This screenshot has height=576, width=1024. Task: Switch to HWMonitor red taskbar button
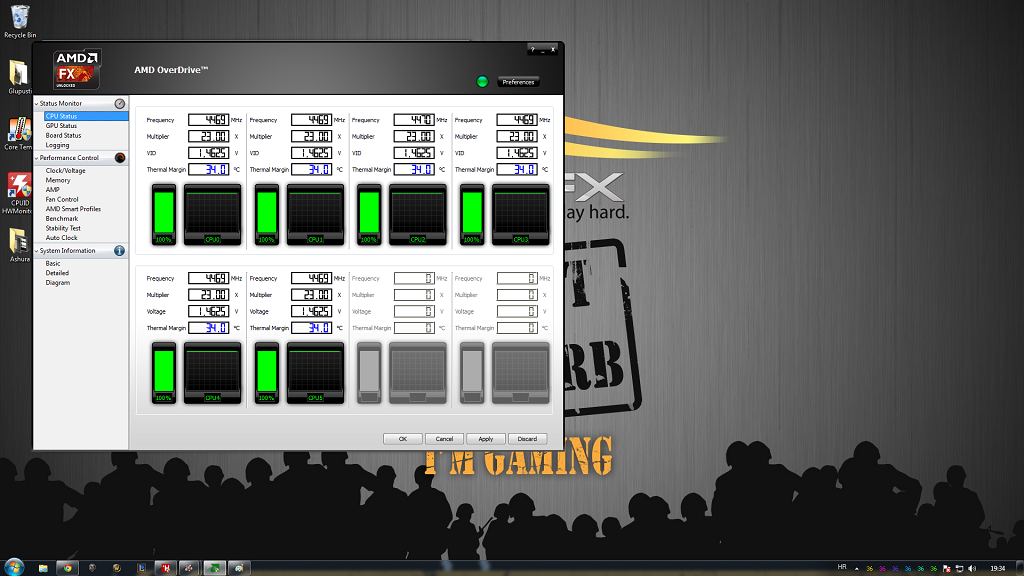pos(166,568)
